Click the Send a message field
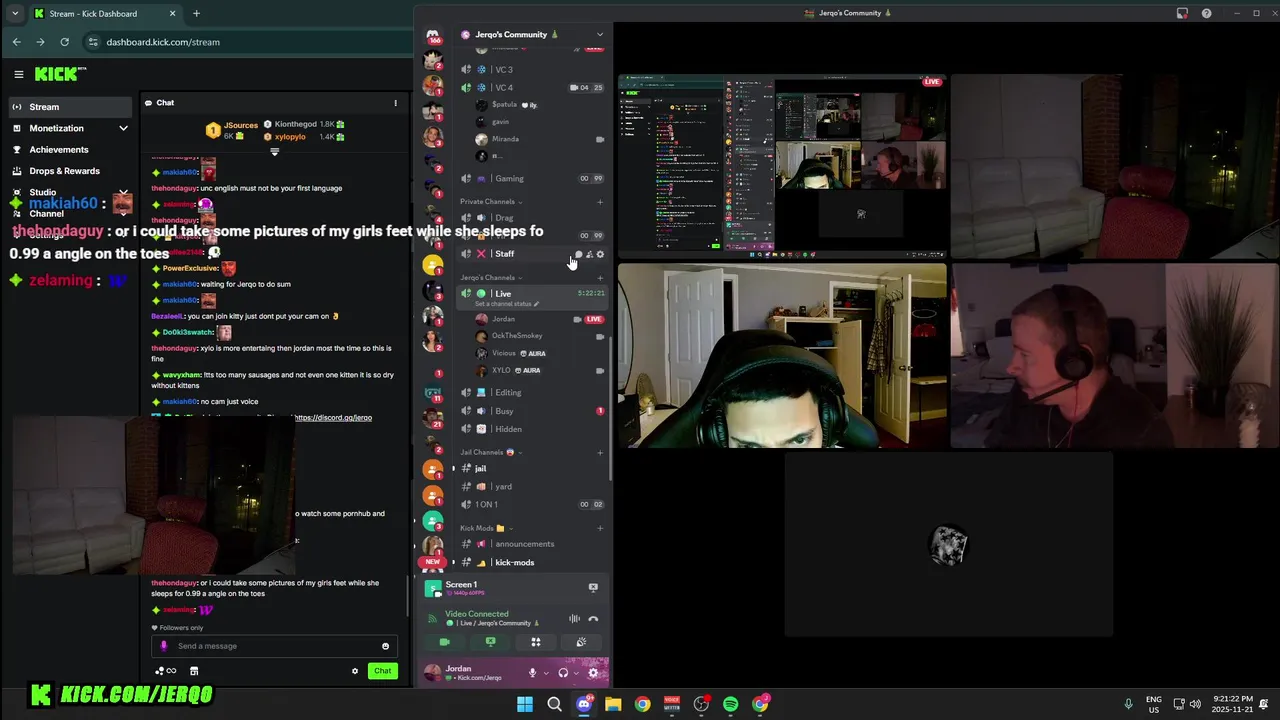This screenshot has width=1280, height=720. (x=274, y=646)
